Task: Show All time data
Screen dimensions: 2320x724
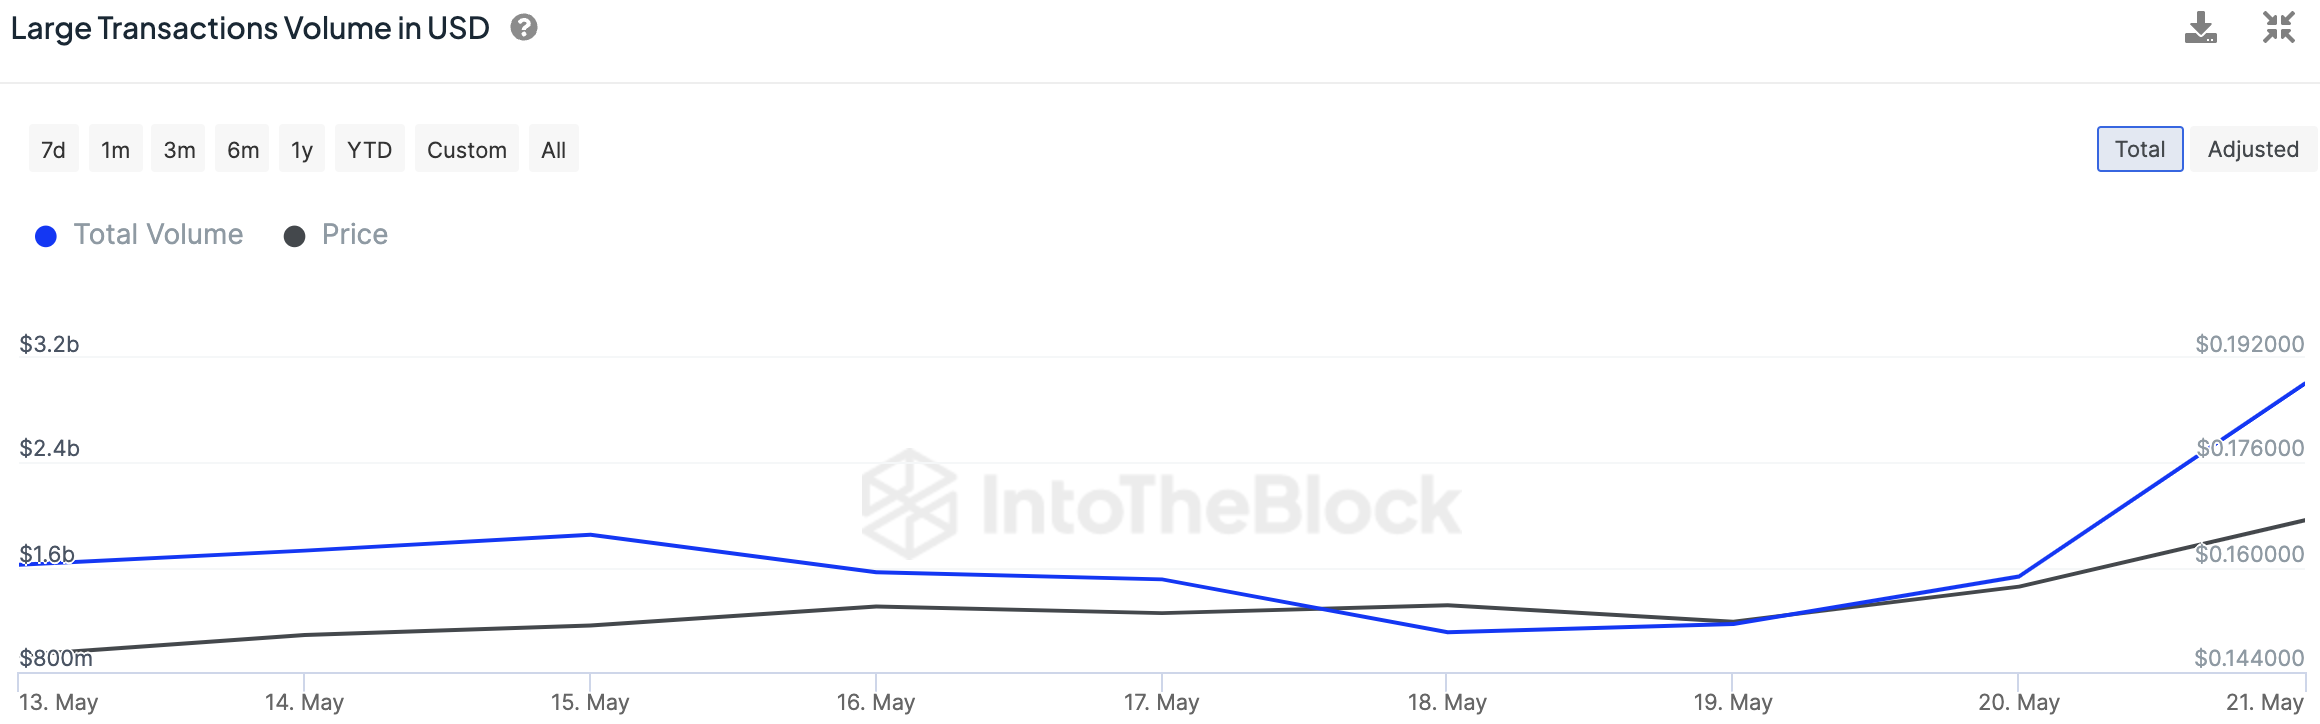Action: point(553,149)
